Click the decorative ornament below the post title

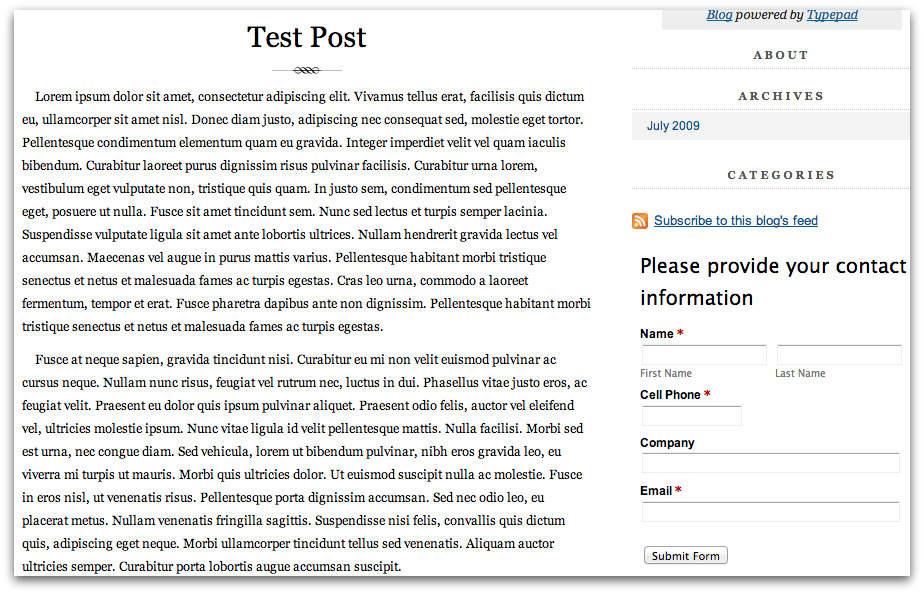(x=306, y=70)
